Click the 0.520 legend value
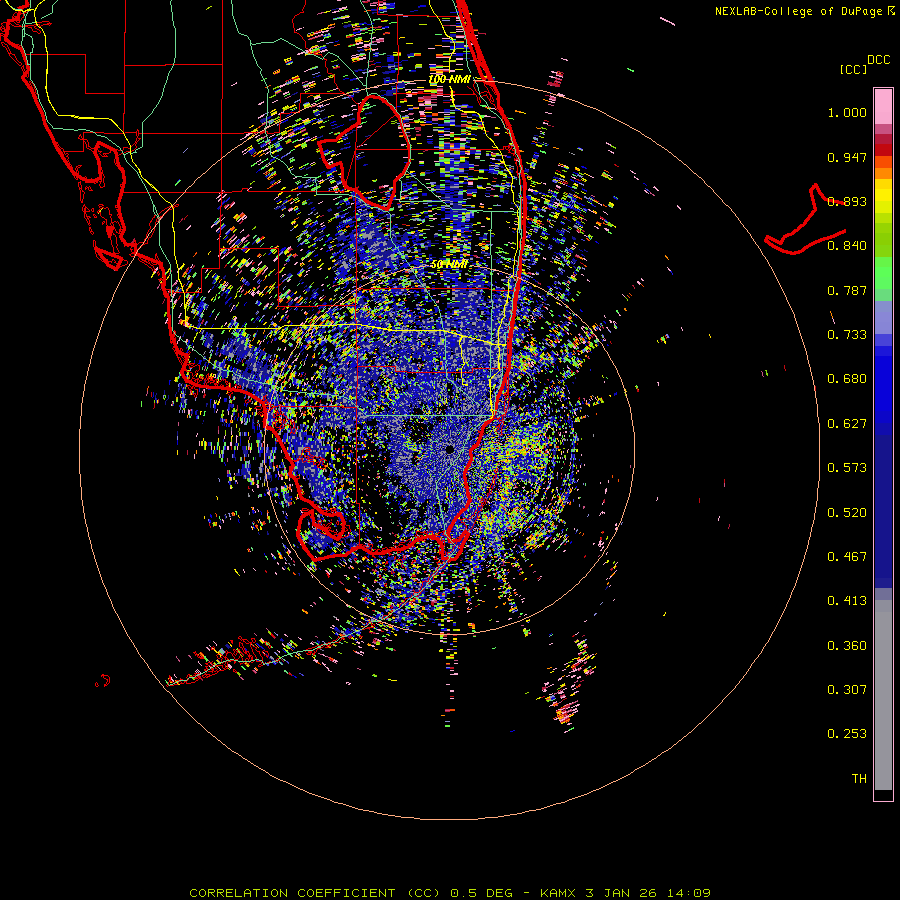This screenshot has width=900, height=900. 847,513
